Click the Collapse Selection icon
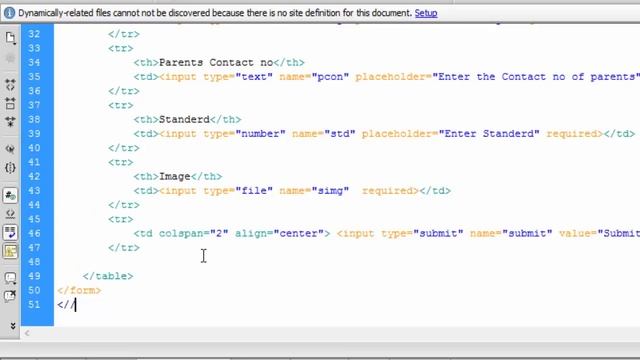Image resolution: width=640 pixels, height=360 pixels. pyautogui.click(x=10, y=103)
